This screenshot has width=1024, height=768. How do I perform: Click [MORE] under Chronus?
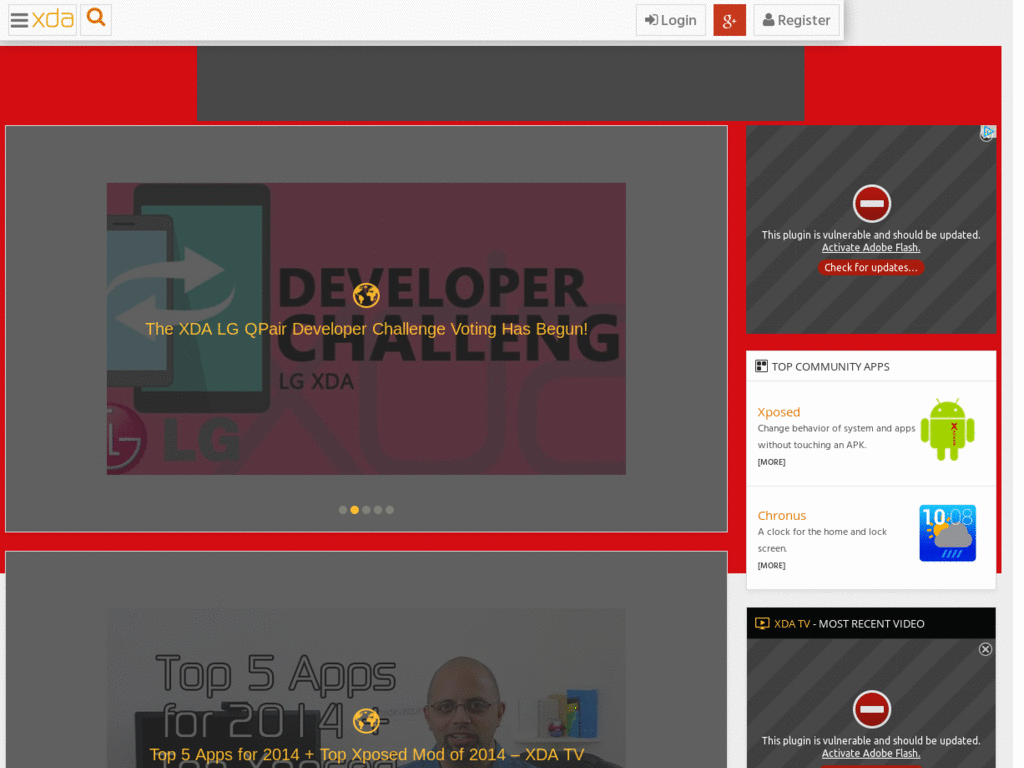[771, 566]
